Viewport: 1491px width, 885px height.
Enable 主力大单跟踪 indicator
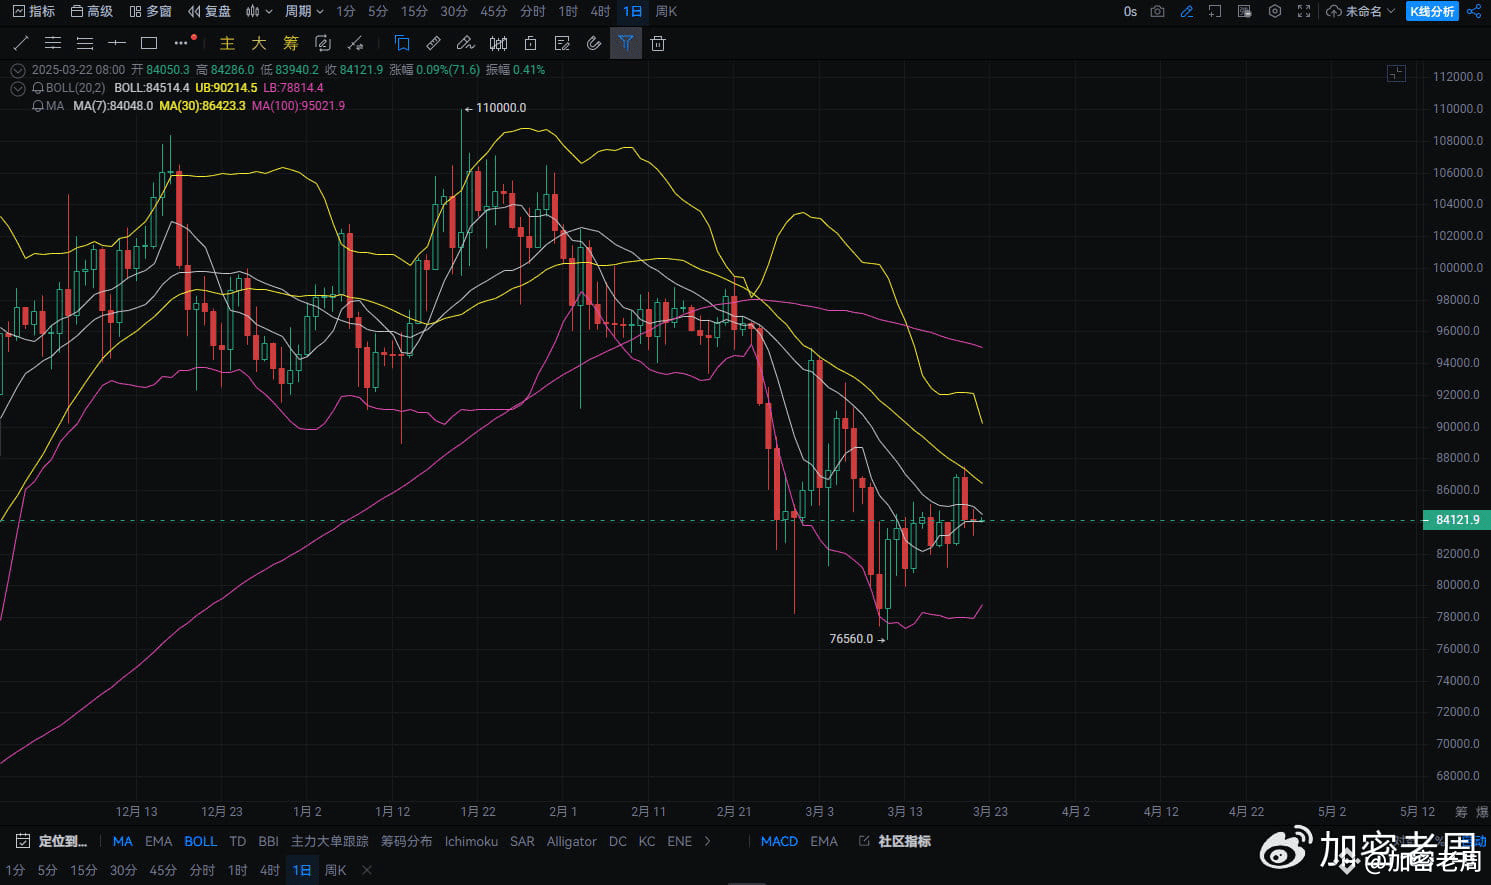[x=330, y=841]
